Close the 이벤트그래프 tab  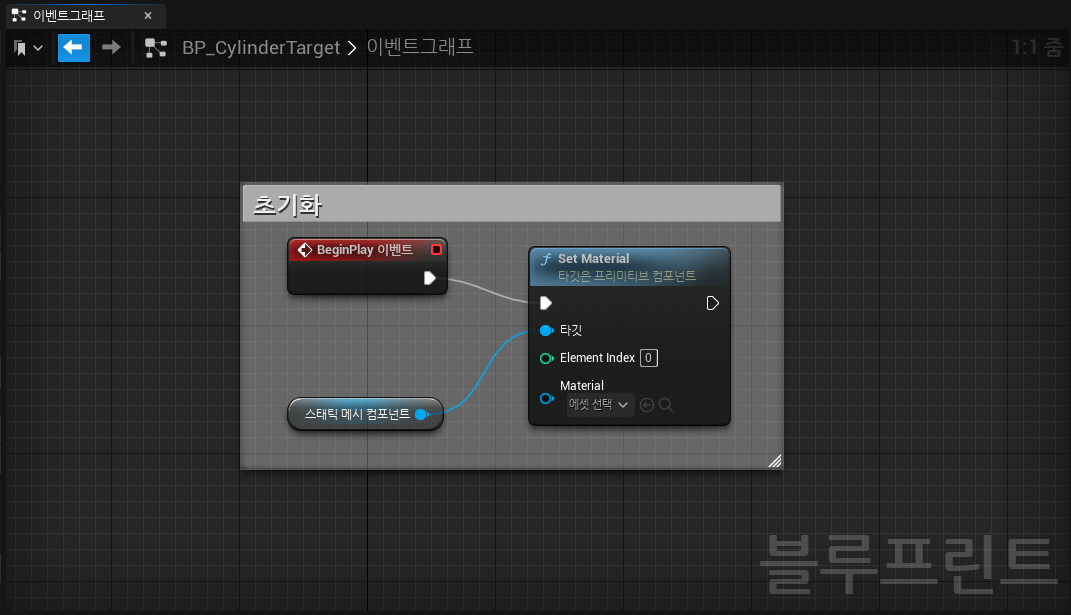pos(148,15)
